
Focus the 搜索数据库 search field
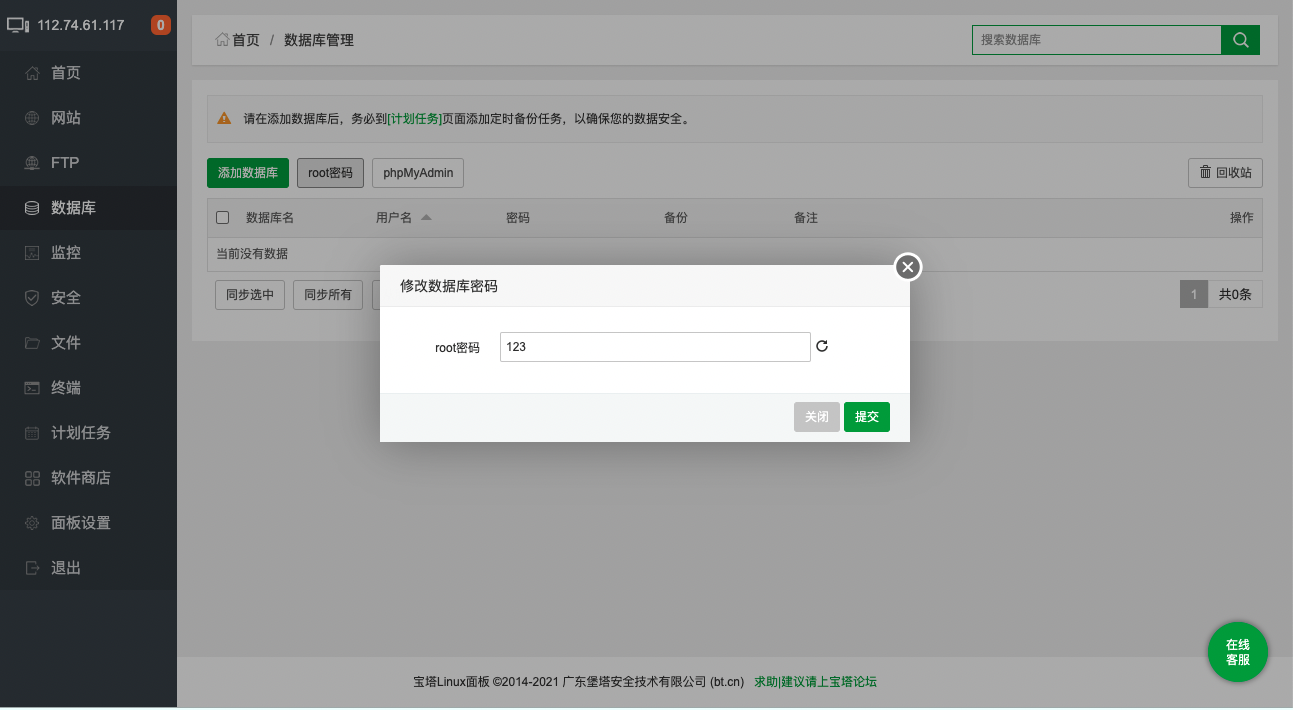[x=1096, y=40]
